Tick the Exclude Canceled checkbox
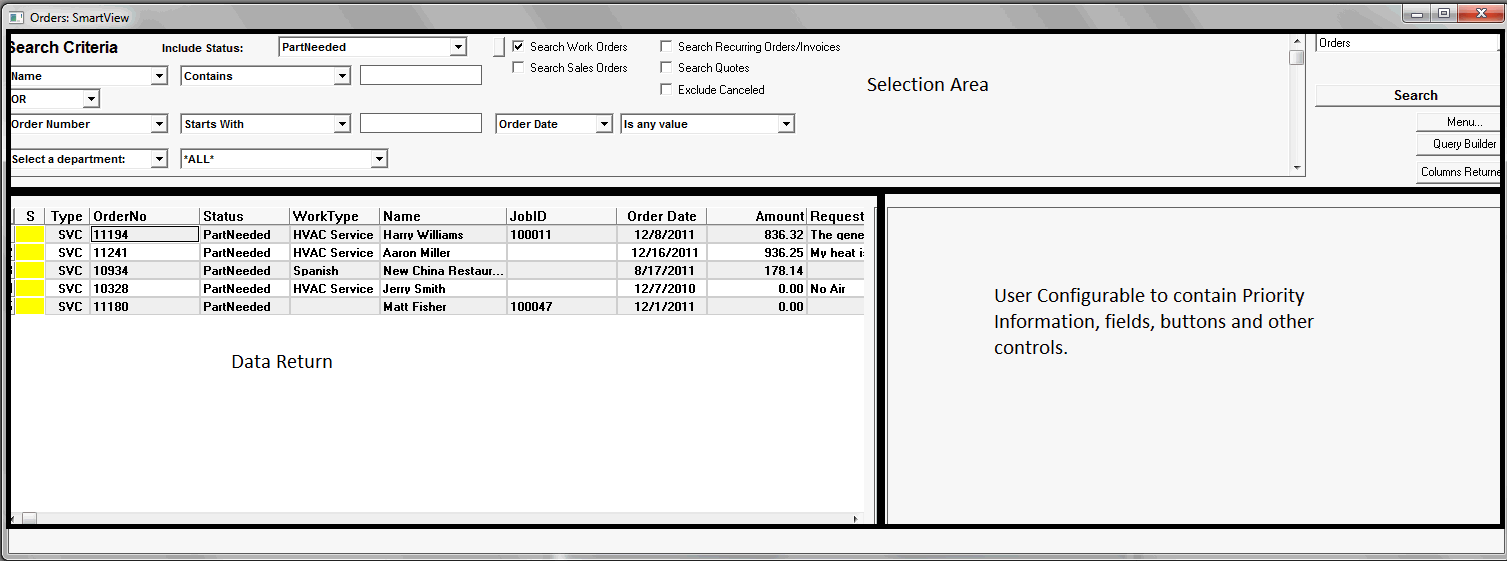This screenshot has height=561, width=1507. 666,90
